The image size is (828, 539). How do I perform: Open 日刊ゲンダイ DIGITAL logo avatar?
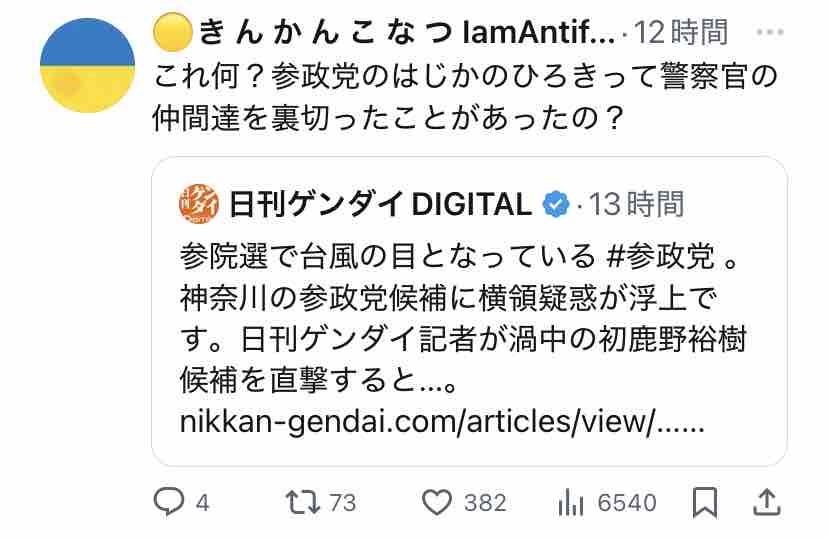pos(199,204)
